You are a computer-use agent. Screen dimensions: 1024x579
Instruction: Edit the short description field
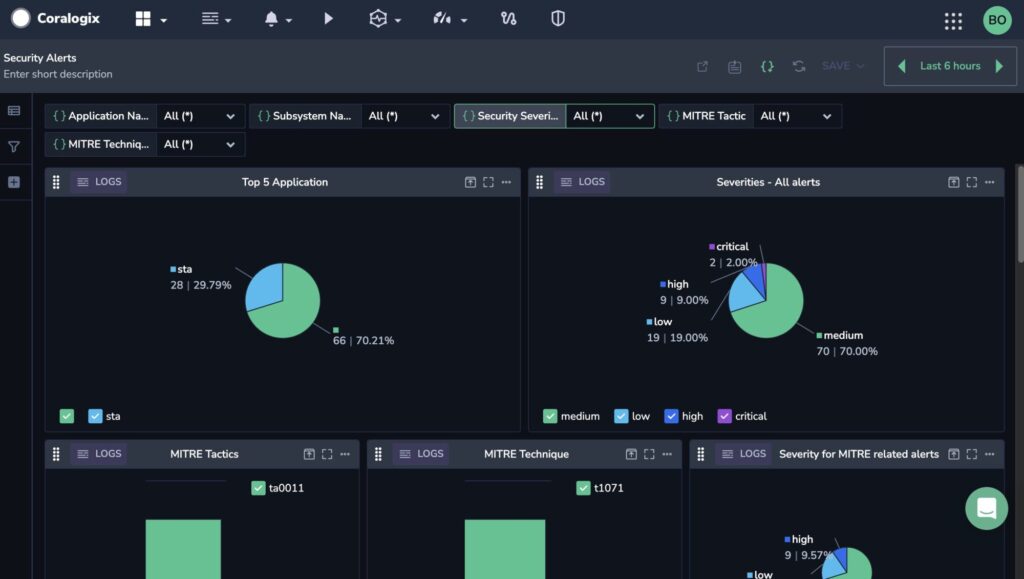[x=58, y=74]
